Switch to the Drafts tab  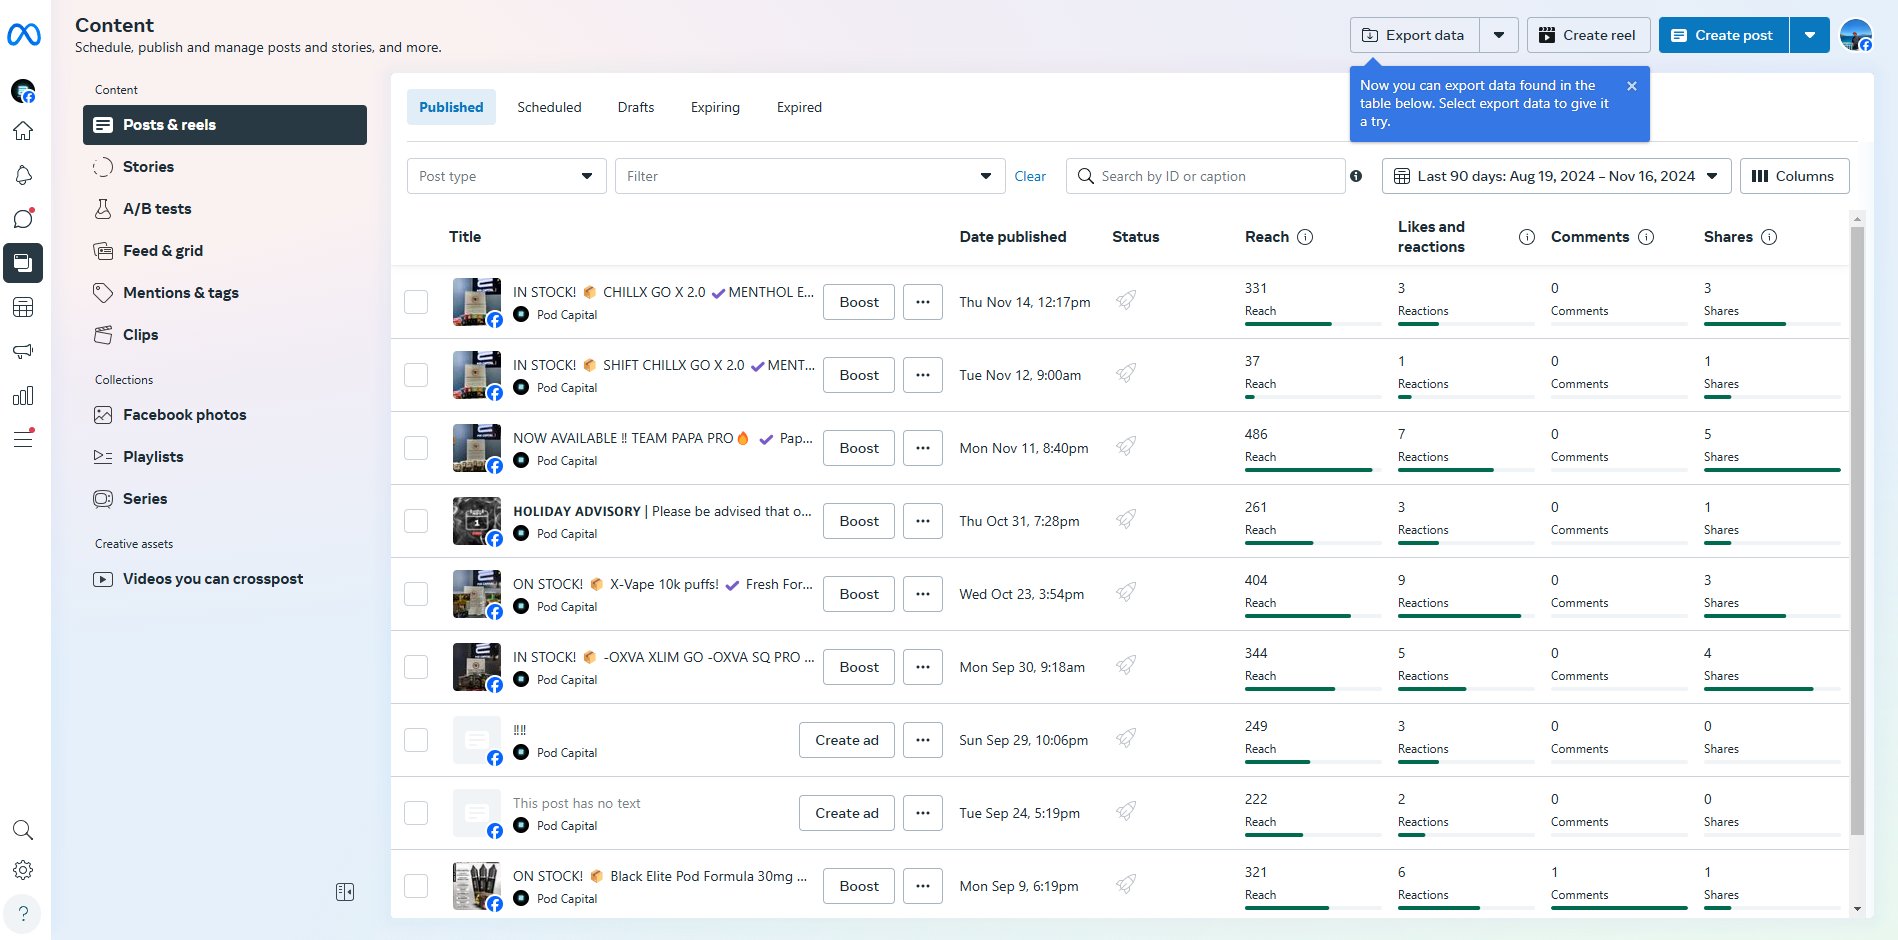pos(636,107)
